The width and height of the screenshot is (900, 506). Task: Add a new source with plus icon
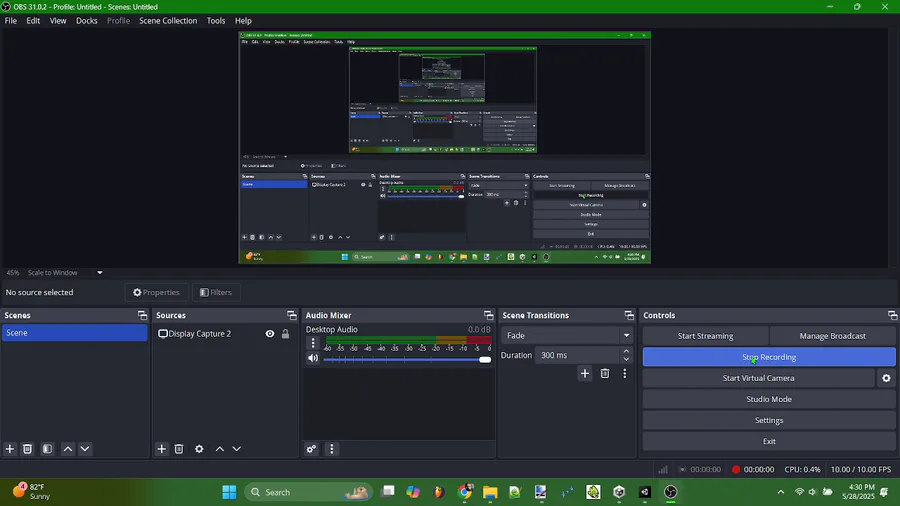tap(161, 449)
